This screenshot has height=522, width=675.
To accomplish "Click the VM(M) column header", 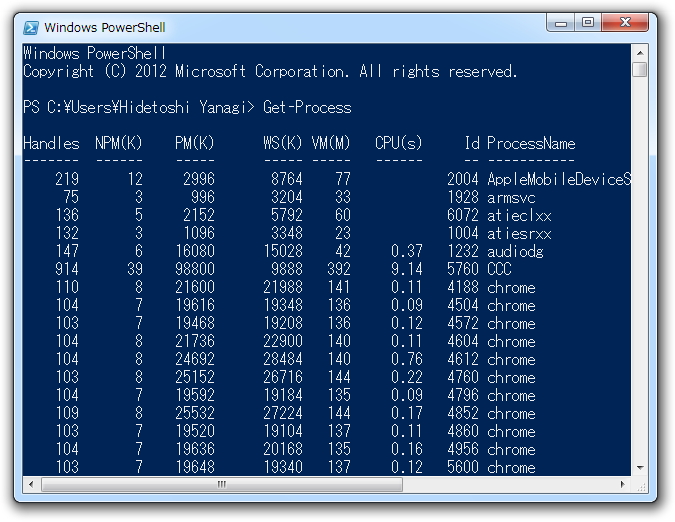I will click(331, 143).
